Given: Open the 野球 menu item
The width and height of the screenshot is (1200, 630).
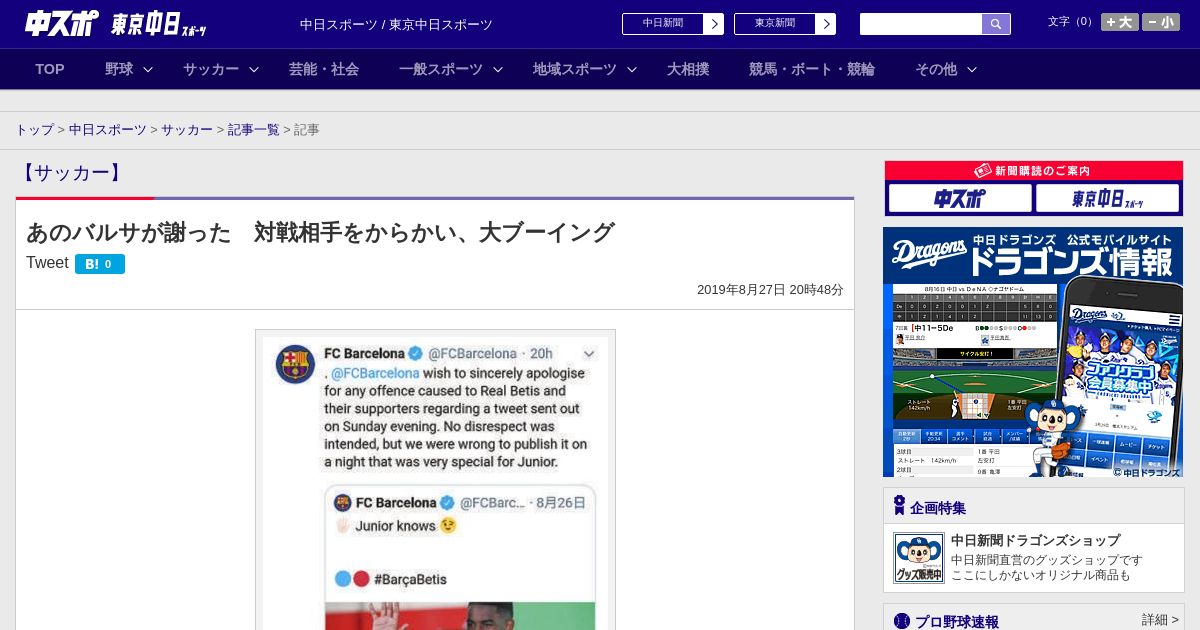Looking at the screenshot, I should (x=119, y=69).
